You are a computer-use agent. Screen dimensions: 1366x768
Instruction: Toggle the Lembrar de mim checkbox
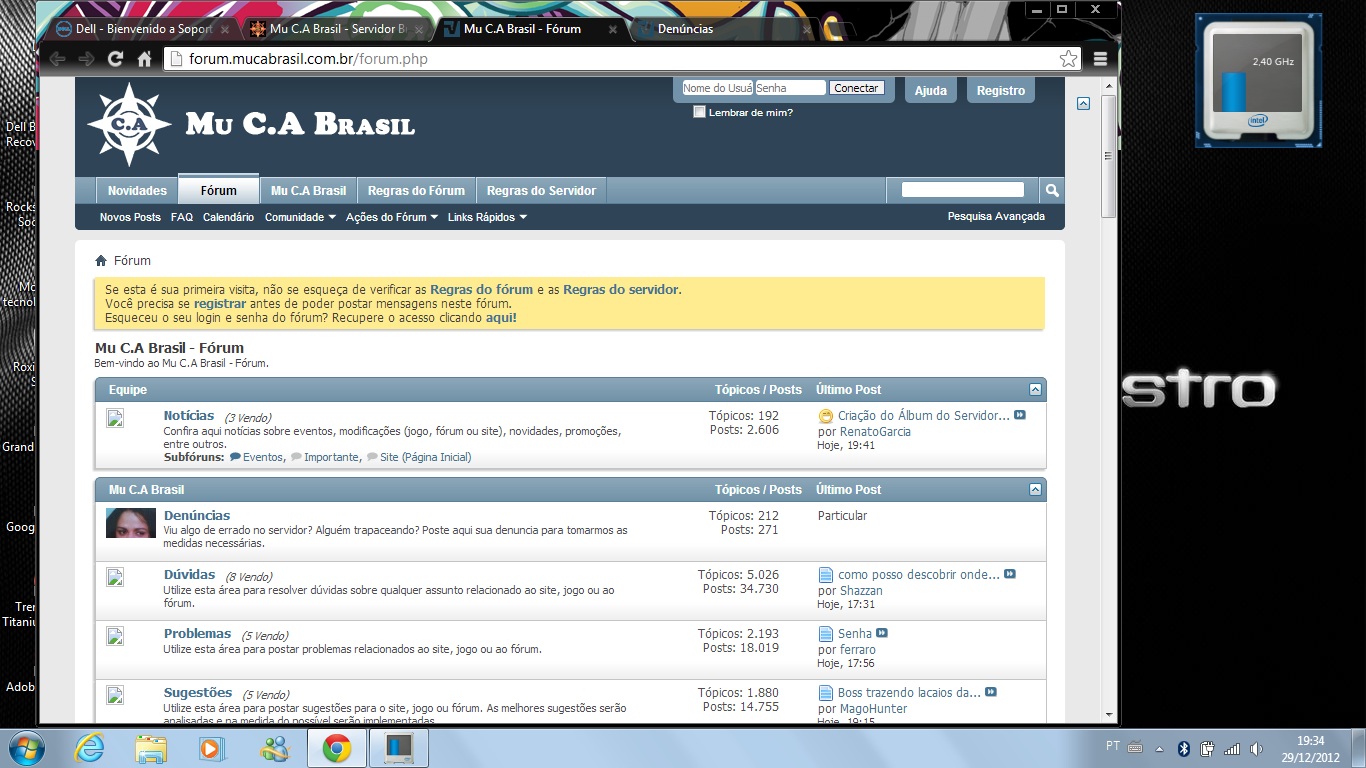[x=700, y=112]
